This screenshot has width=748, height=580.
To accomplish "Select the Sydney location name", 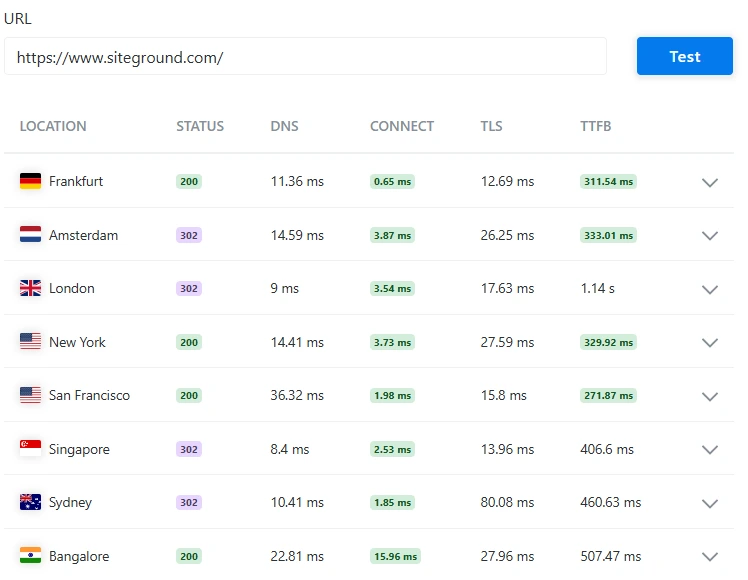I will (x=70, y=503).
